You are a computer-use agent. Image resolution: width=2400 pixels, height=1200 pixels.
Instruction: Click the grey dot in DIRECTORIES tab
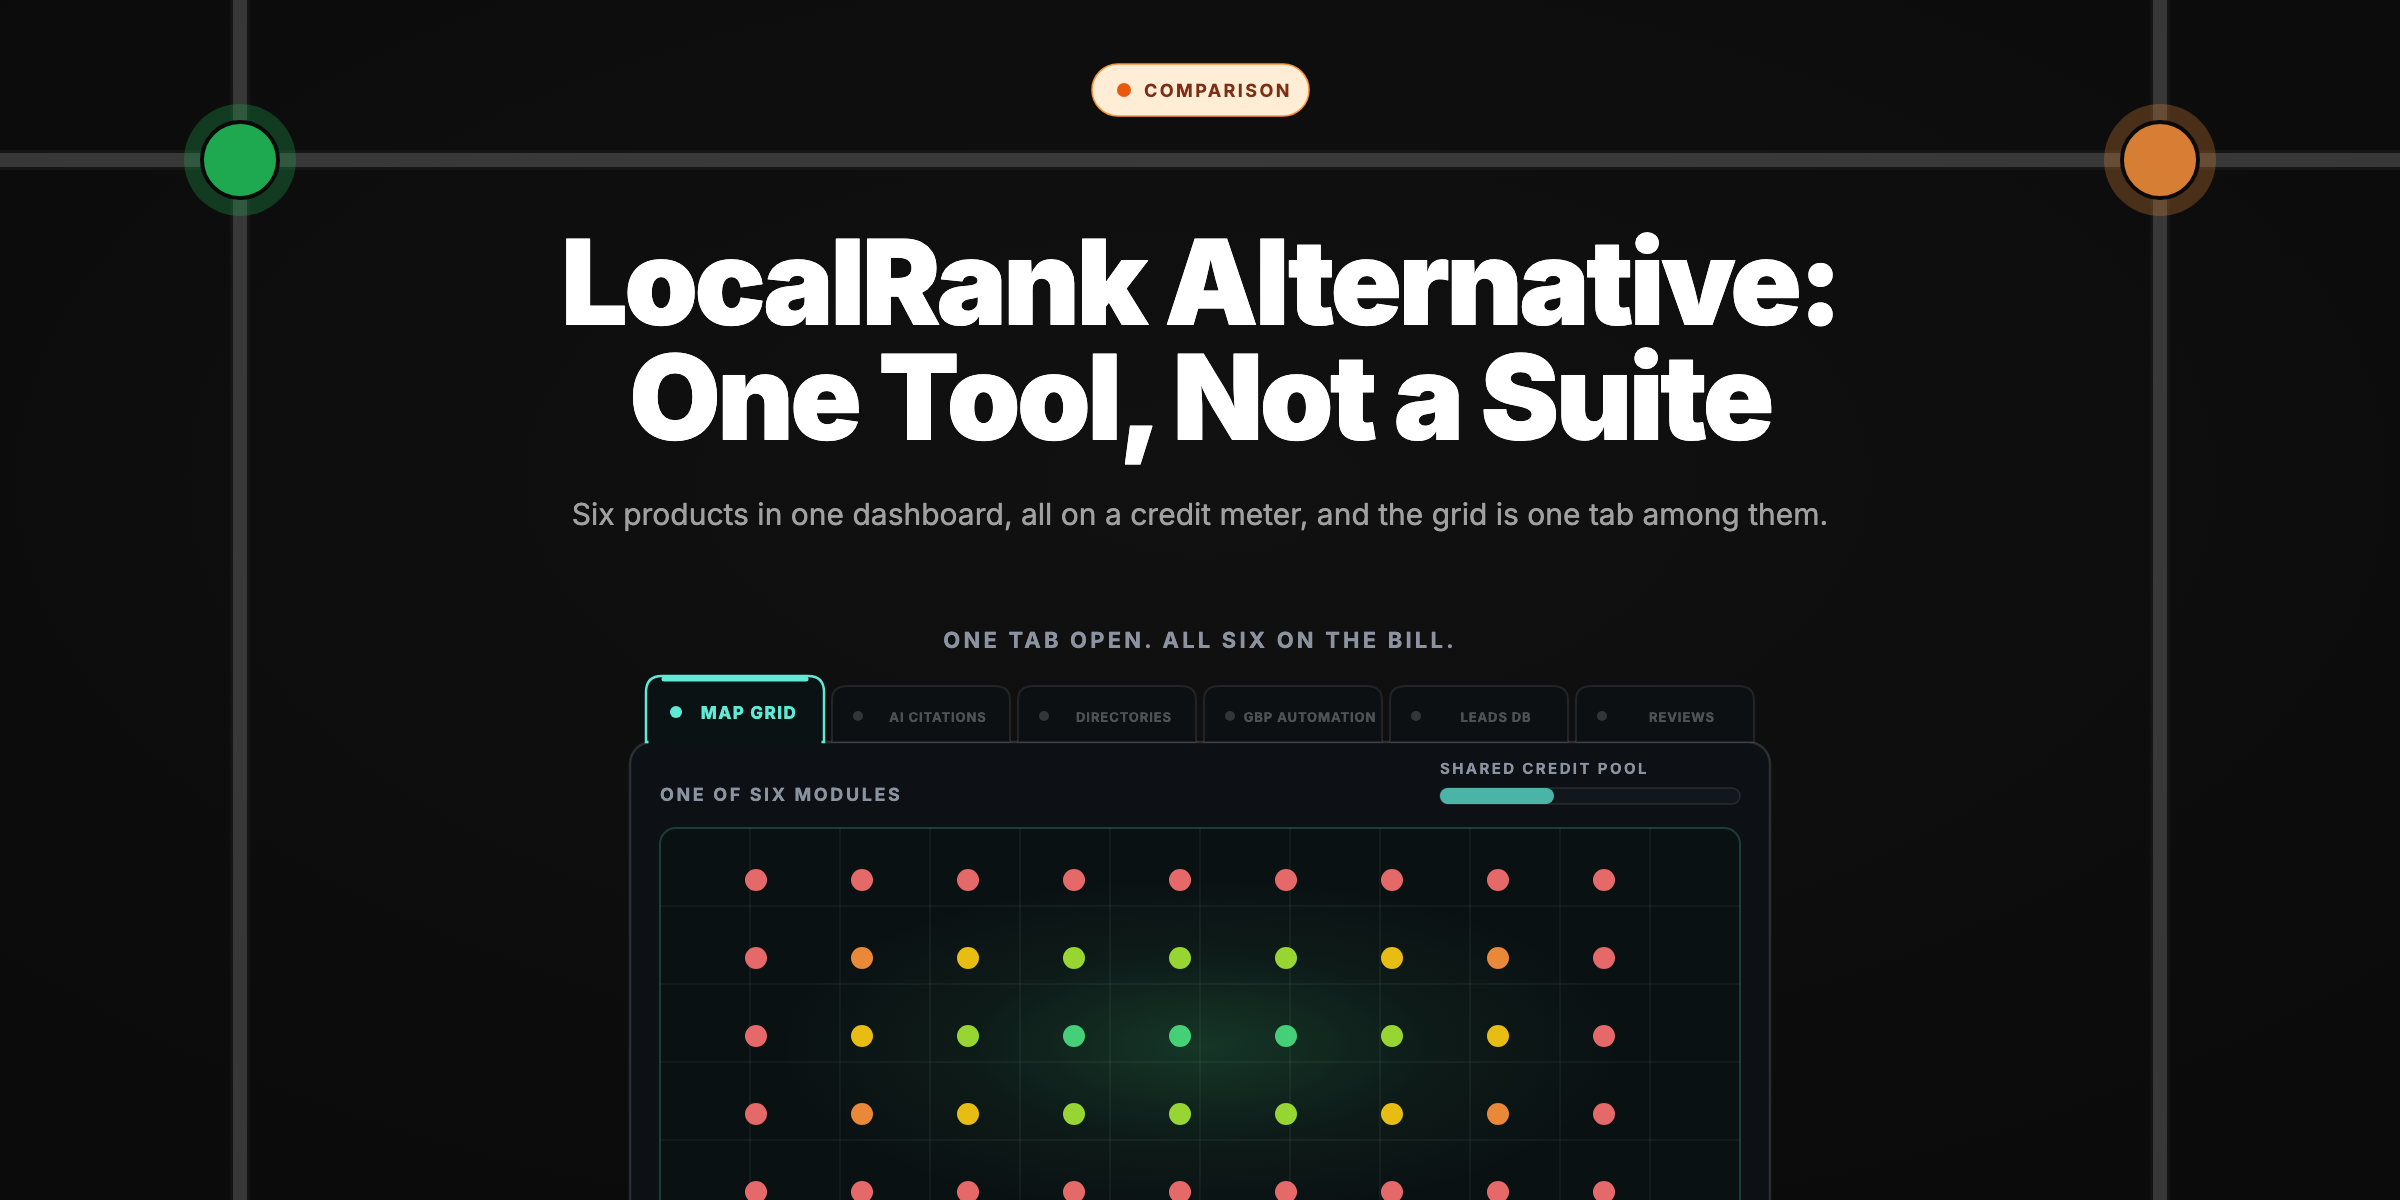point(1044,716)
